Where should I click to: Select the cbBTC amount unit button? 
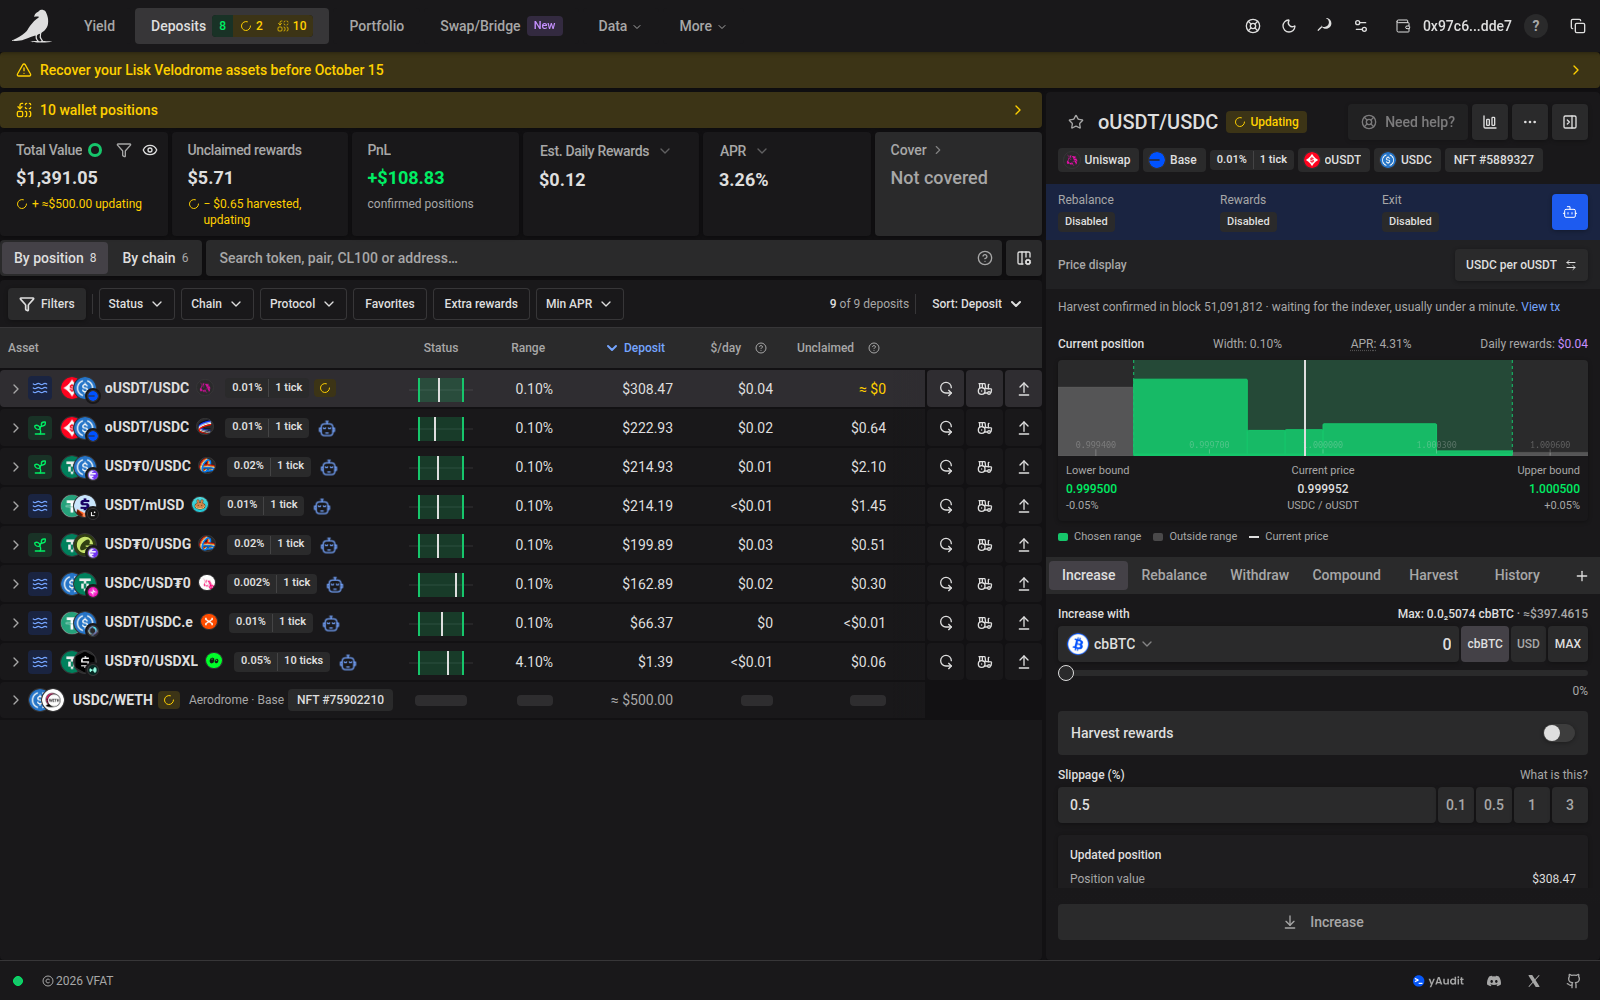[1485, 644]
